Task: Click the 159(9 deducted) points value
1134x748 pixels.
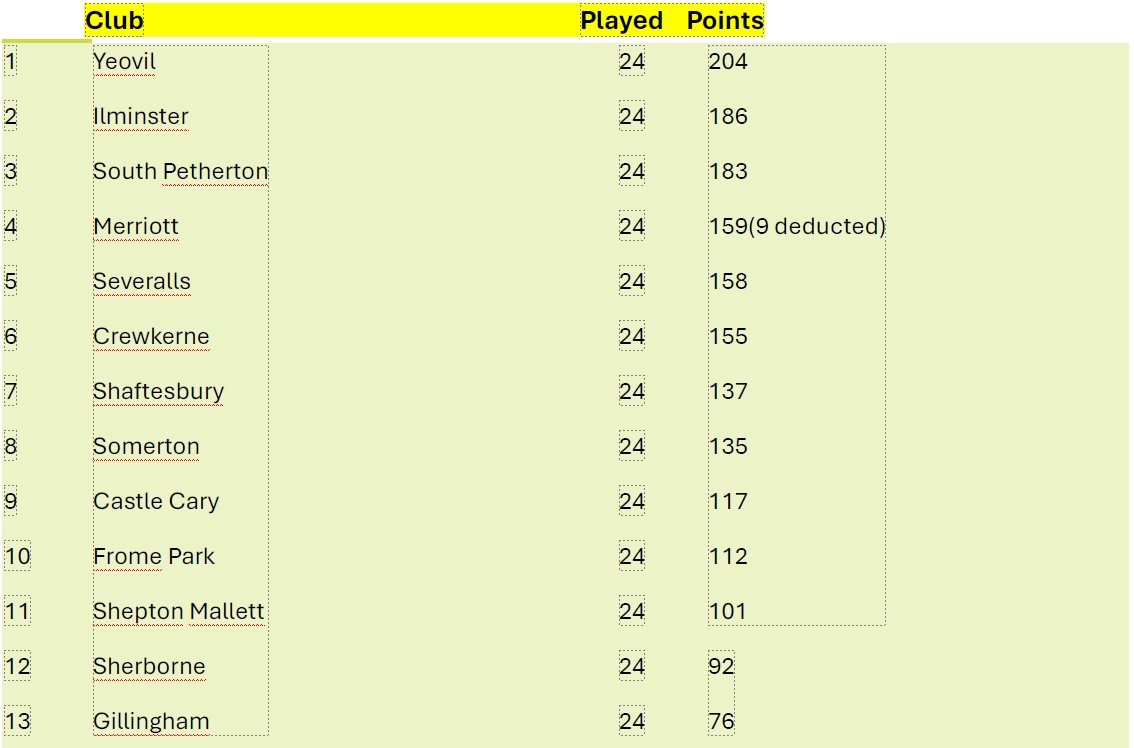Action: click(797, 227)
